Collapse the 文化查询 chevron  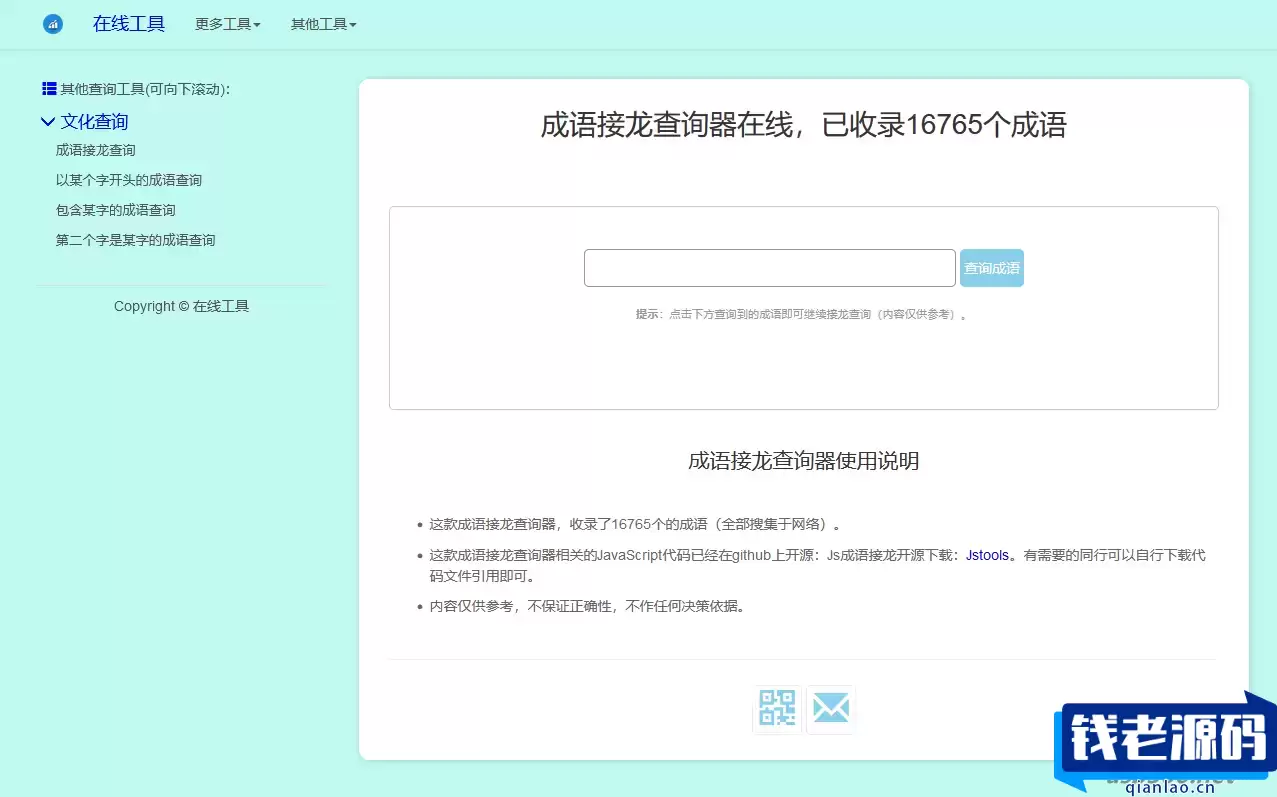(47, 122)
